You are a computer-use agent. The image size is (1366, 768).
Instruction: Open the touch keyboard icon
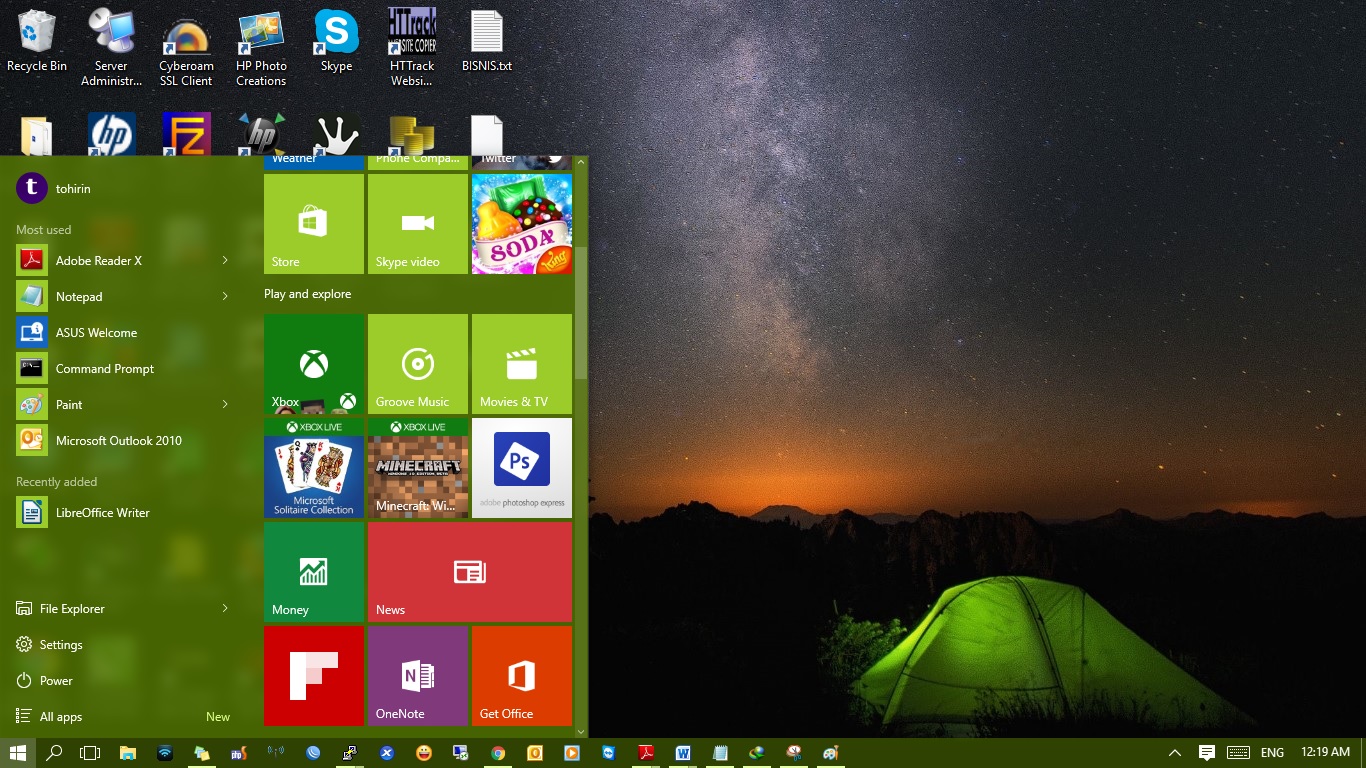[x=1238, y=753]
